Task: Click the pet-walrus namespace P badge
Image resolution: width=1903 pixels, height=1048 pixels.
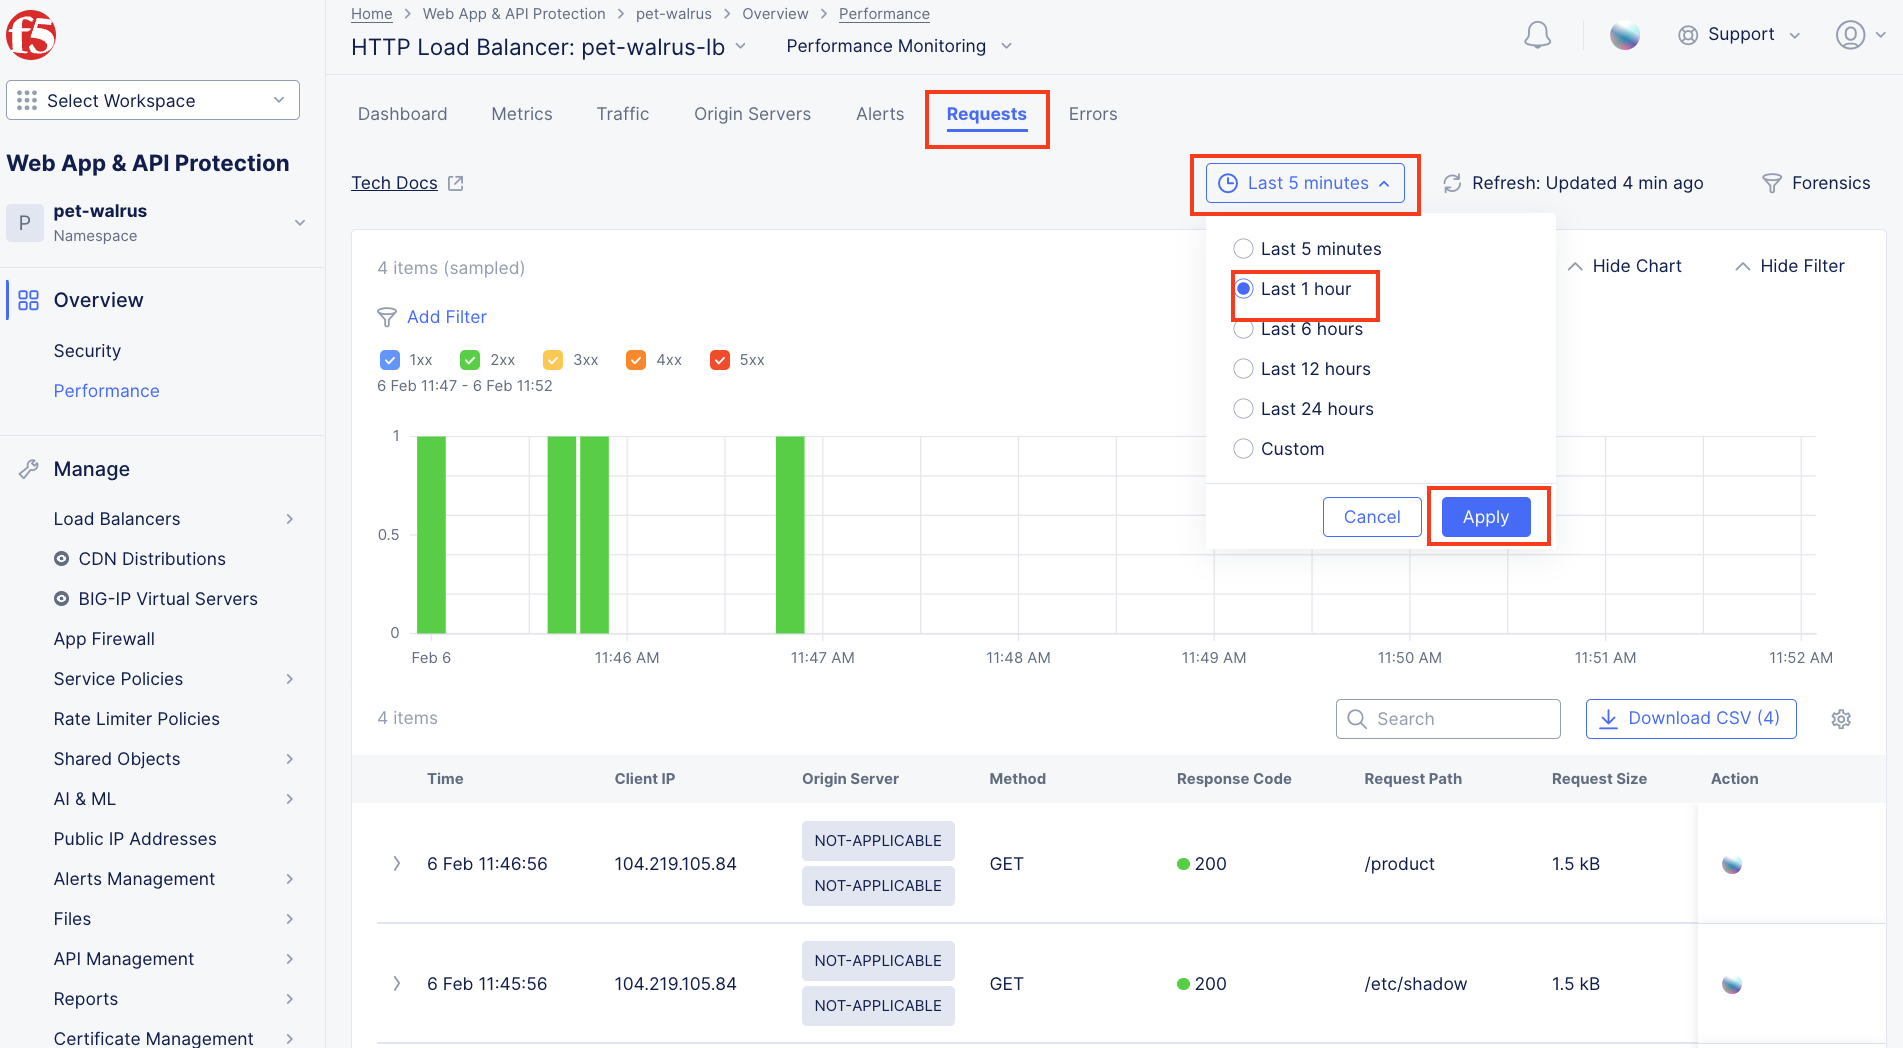Action: 25,223
